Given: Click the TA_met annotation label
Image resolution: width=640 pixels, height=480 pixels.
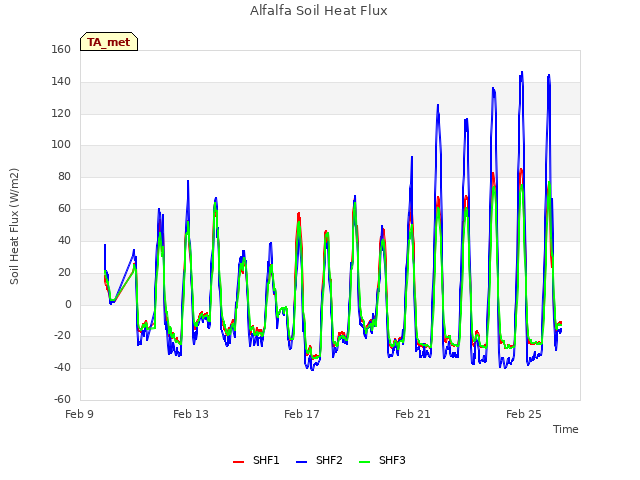Looking at the screenshot, I should point(109,42).
